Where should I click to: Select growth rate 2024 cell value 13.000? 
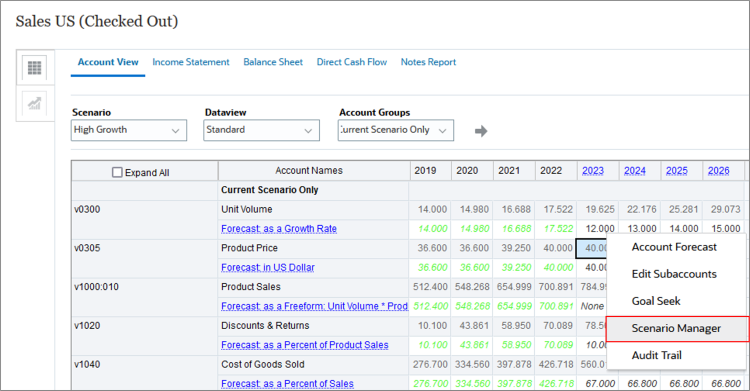640,229
